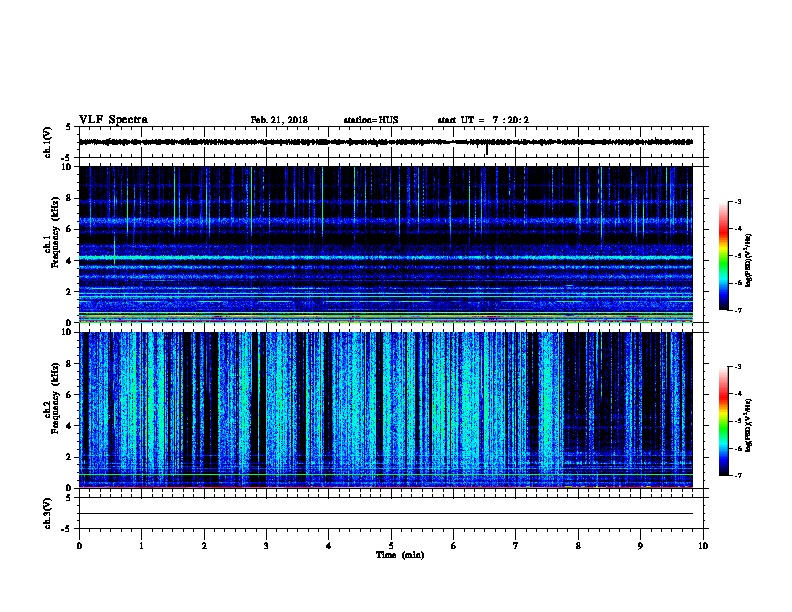Click the ch.2 spectrogram color scale bar
Viewport: 792px width, 612px height.
[723, 421]
